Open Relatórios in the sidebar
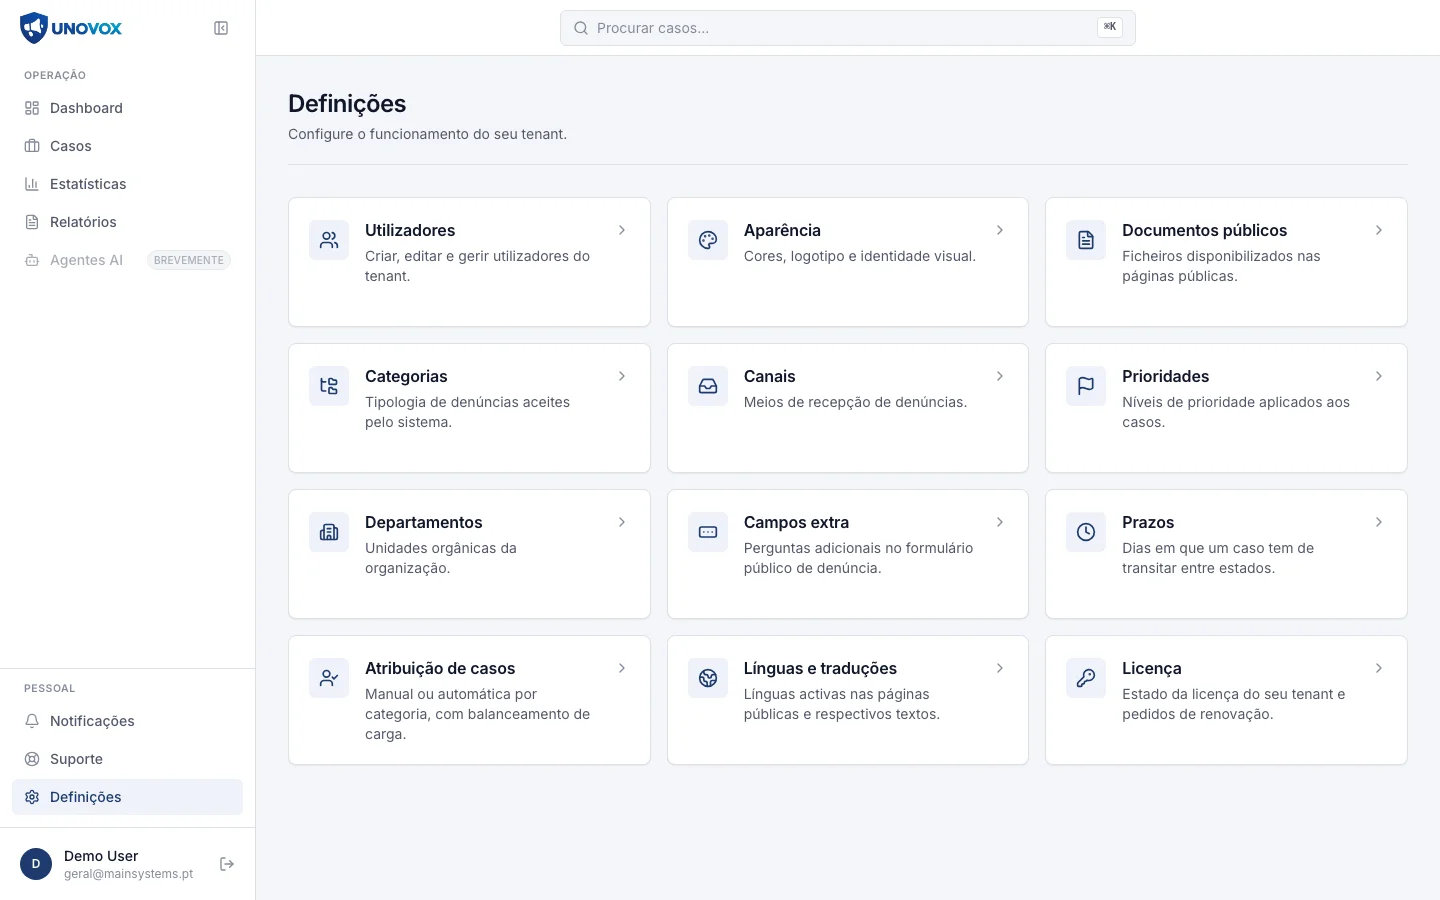 tap(127, 222)
